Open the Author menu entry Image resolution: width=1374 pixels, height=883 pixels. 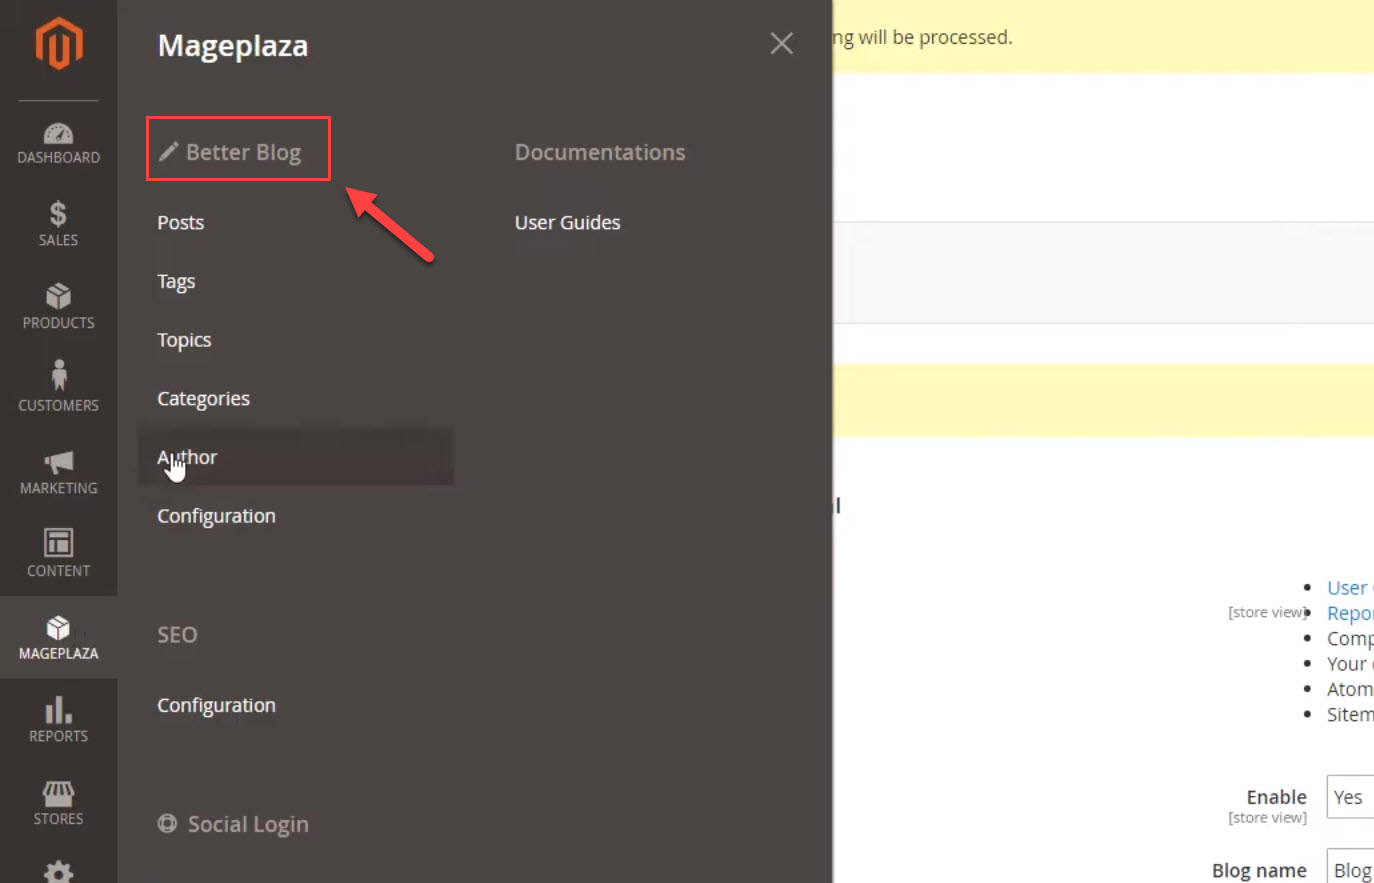pos(186,457)
